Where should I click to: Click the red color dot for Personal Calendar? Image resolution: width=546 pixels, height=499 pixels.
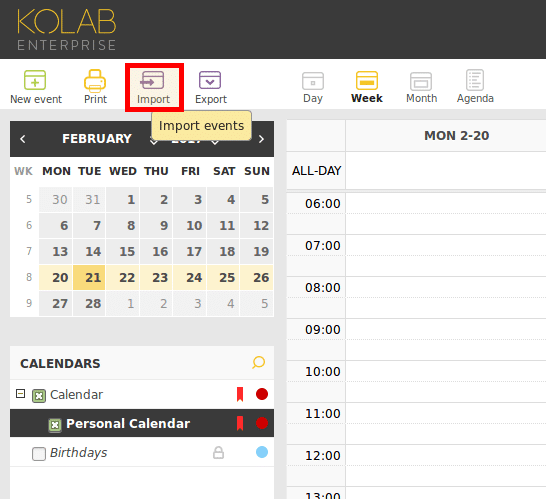coord(262,423)
